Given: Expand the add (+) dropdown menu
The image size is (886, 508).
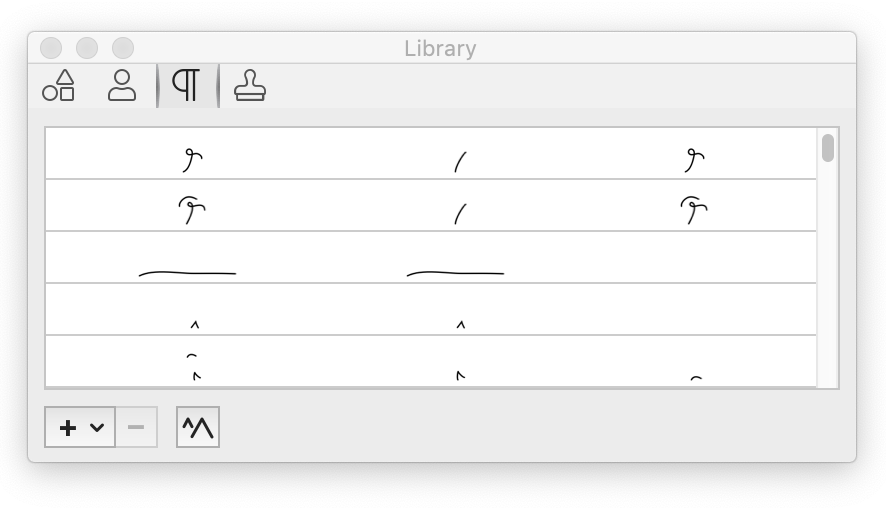Looking at the screenshot, I should click(x=81, y=427).
